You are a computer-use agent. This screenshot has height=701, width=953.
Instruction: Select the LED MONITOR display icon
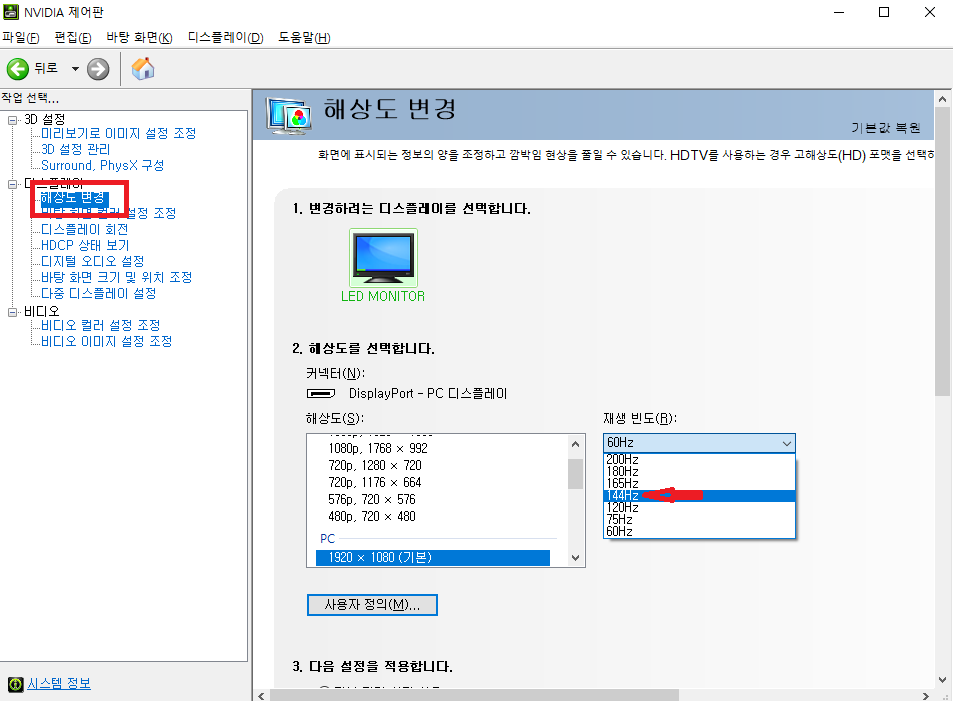tap(384, 258)
